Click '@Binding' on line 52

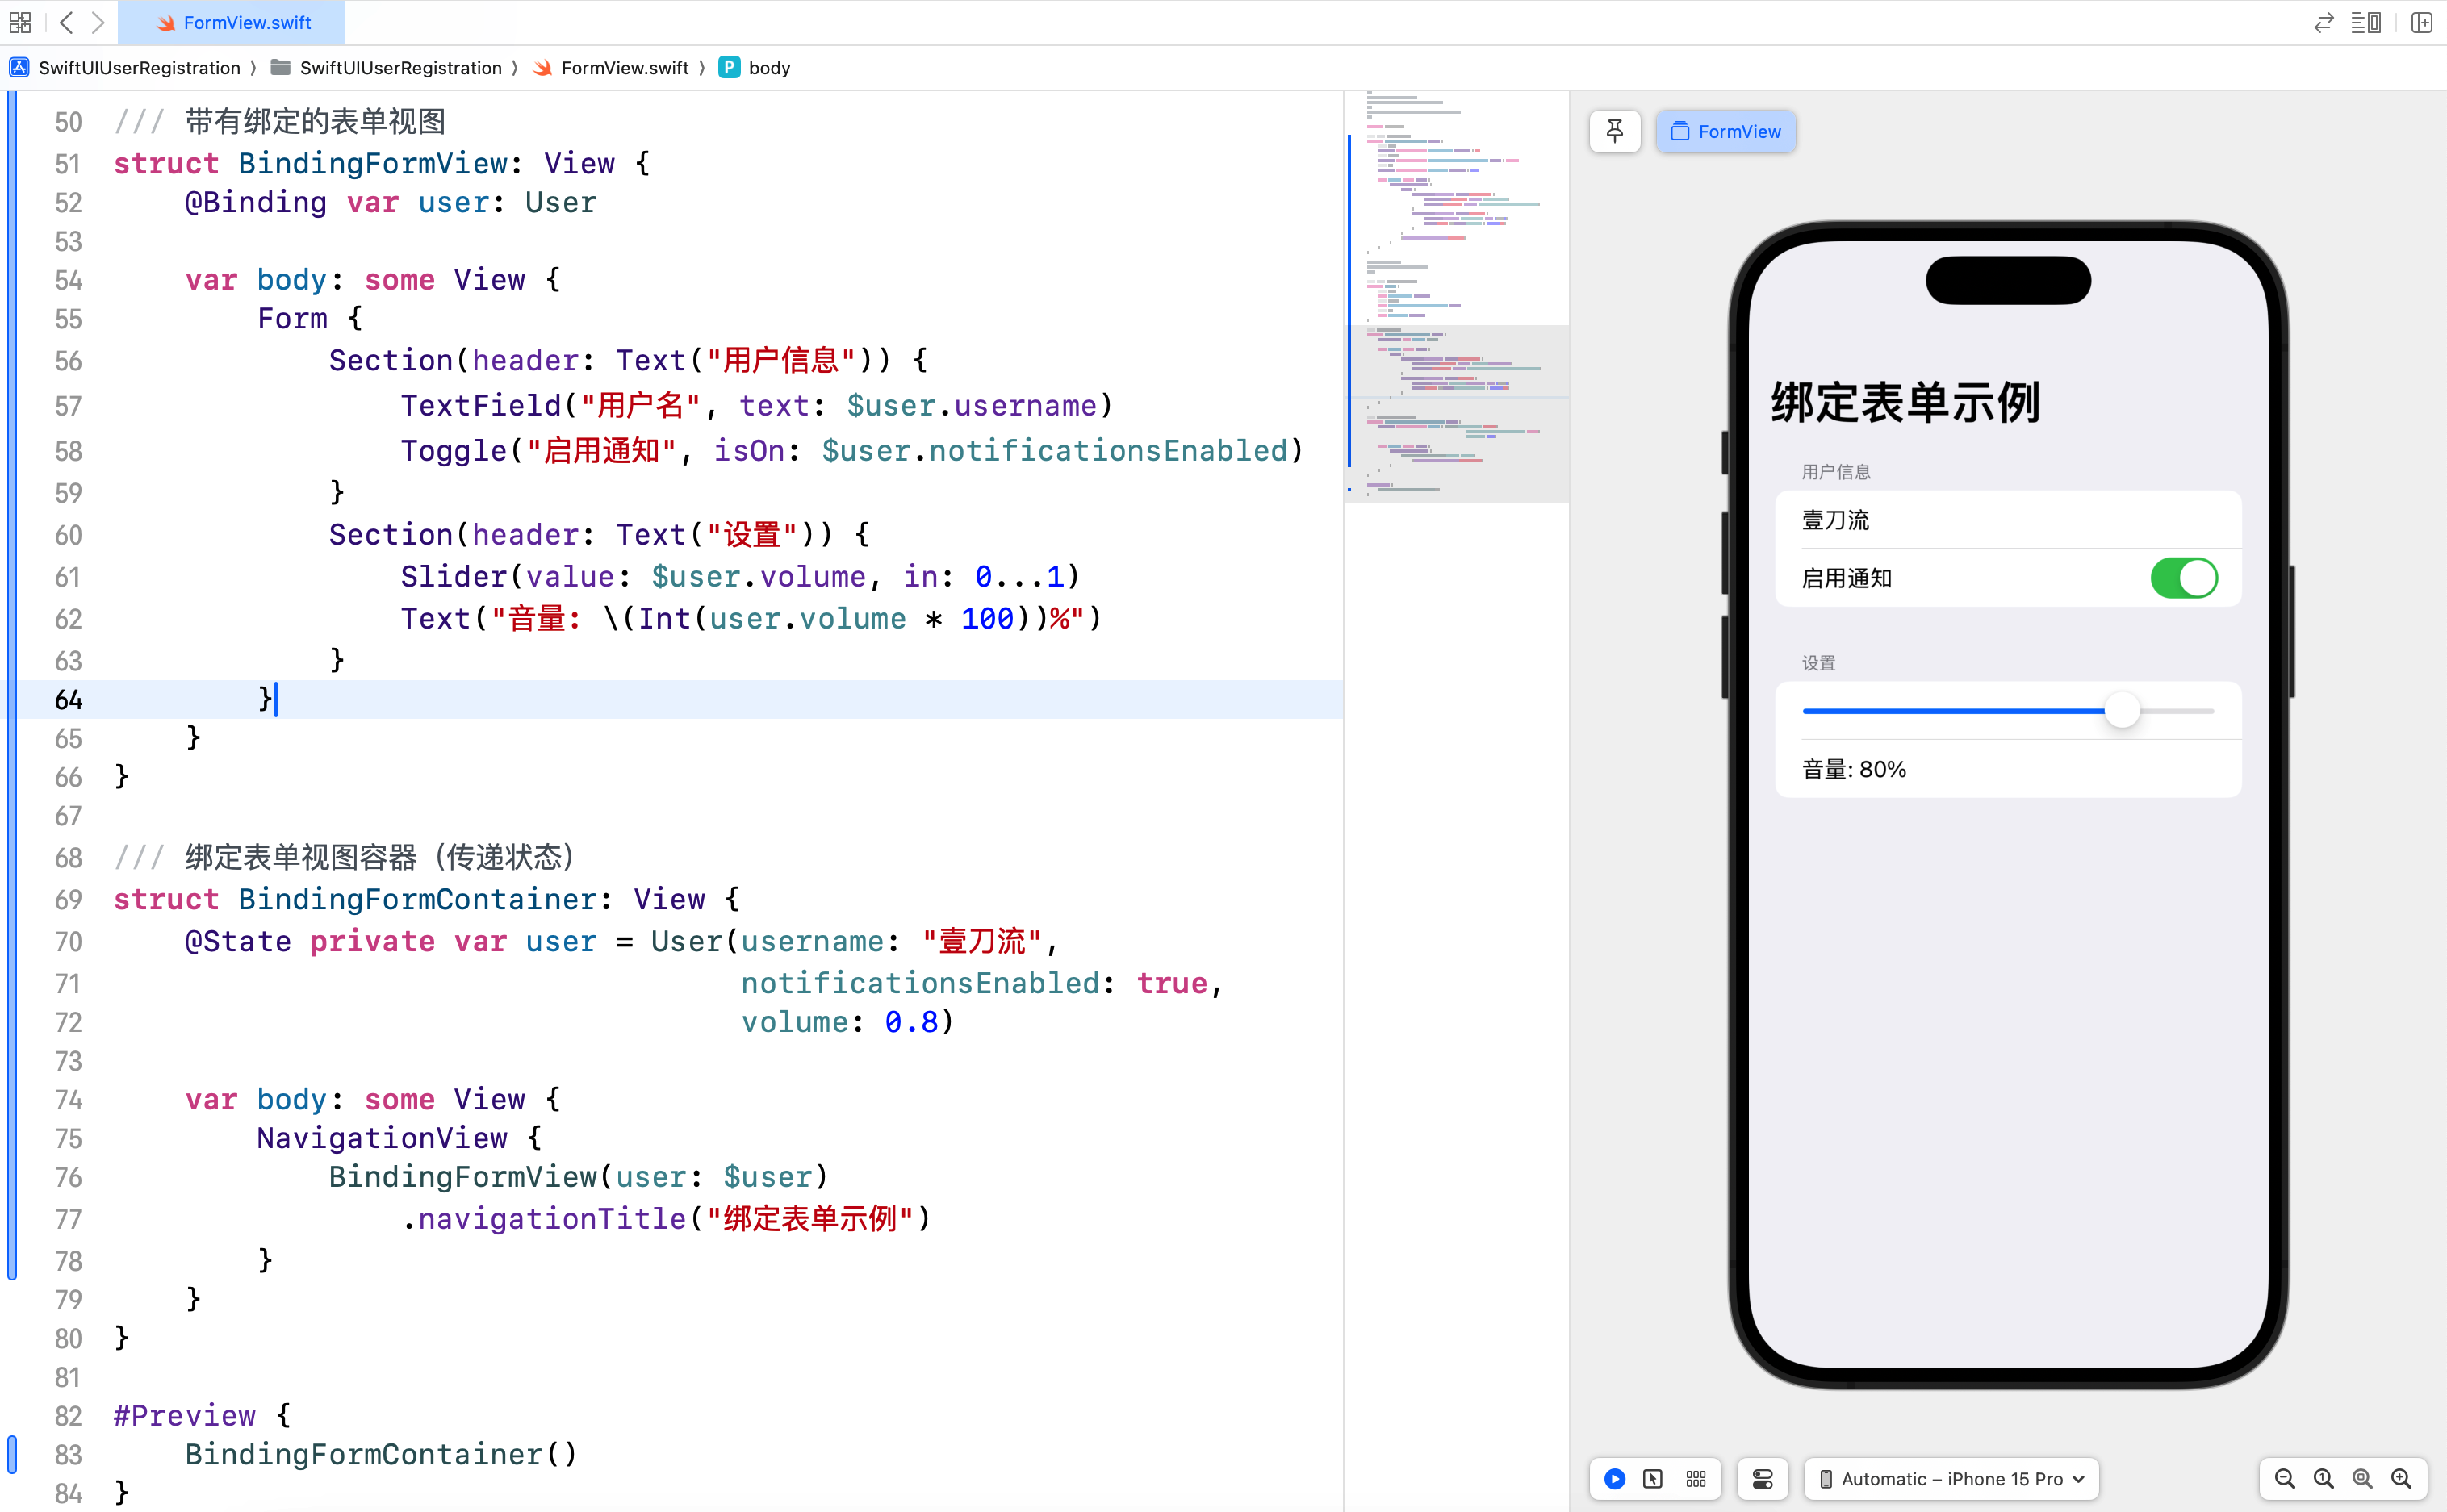click(256, 202)
